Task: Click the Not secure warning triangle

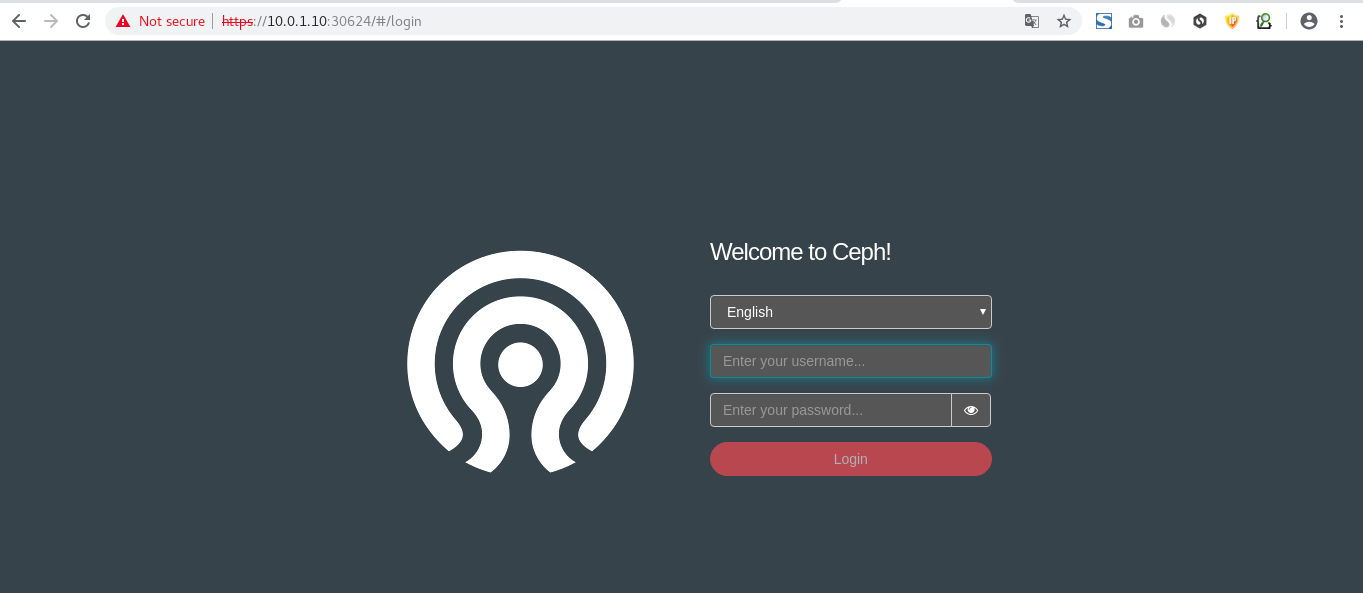Action: pos(123,21)
